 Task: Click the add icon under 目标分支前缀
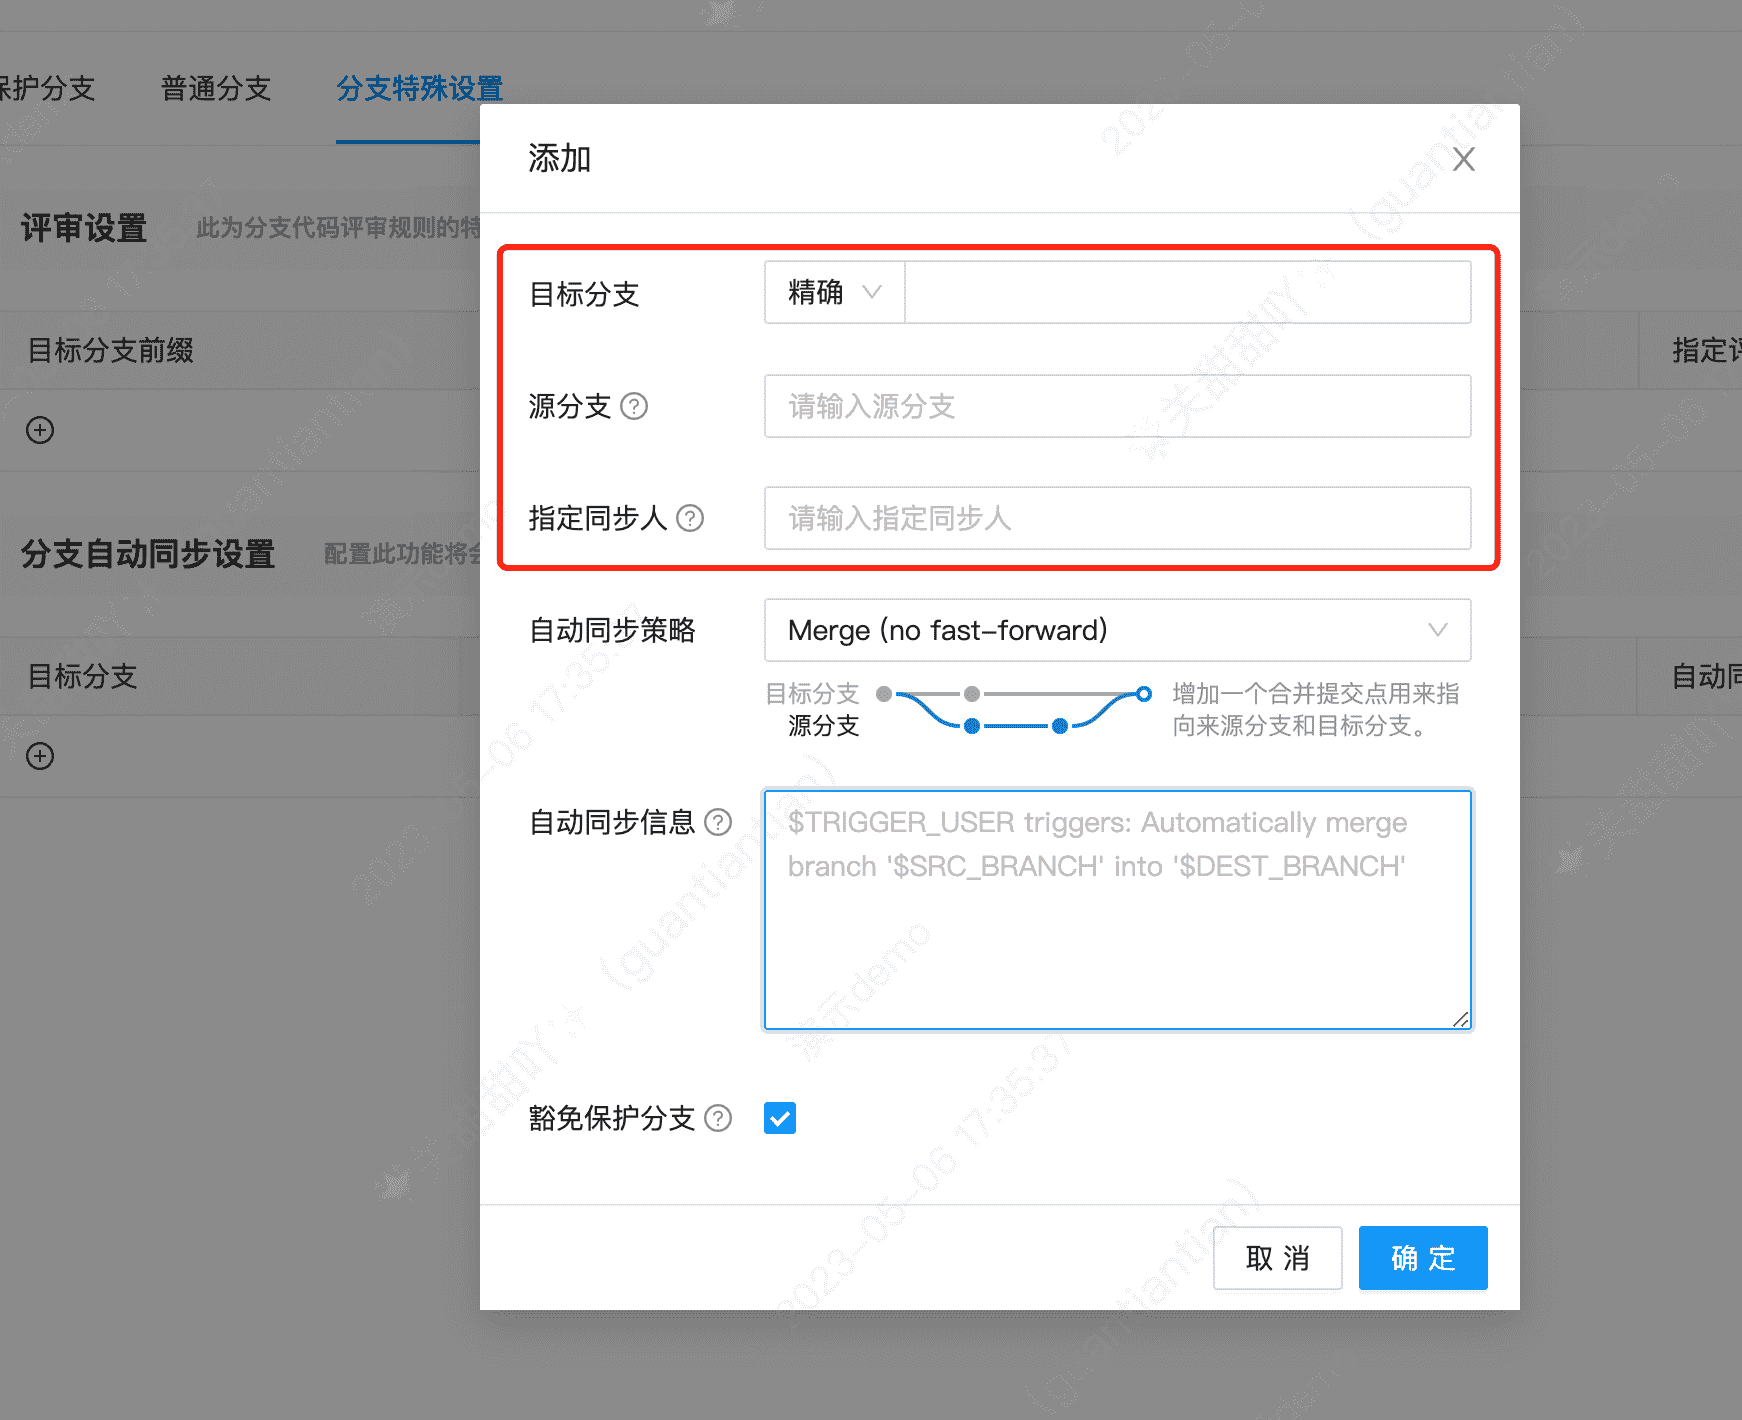pos(39,430)
